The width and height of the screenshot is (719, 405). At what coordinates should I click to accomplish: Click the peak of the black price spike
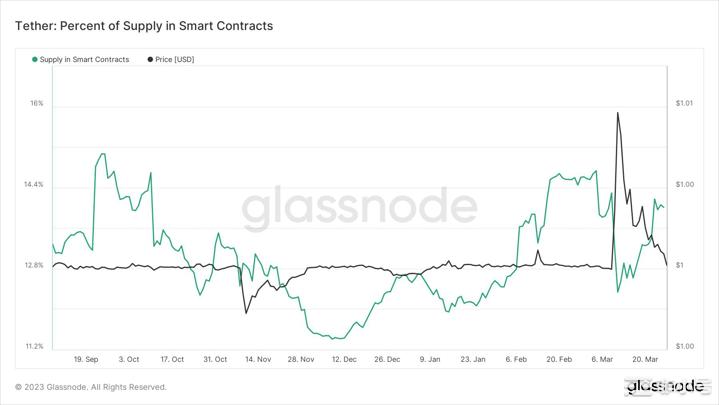click(617, 113)
